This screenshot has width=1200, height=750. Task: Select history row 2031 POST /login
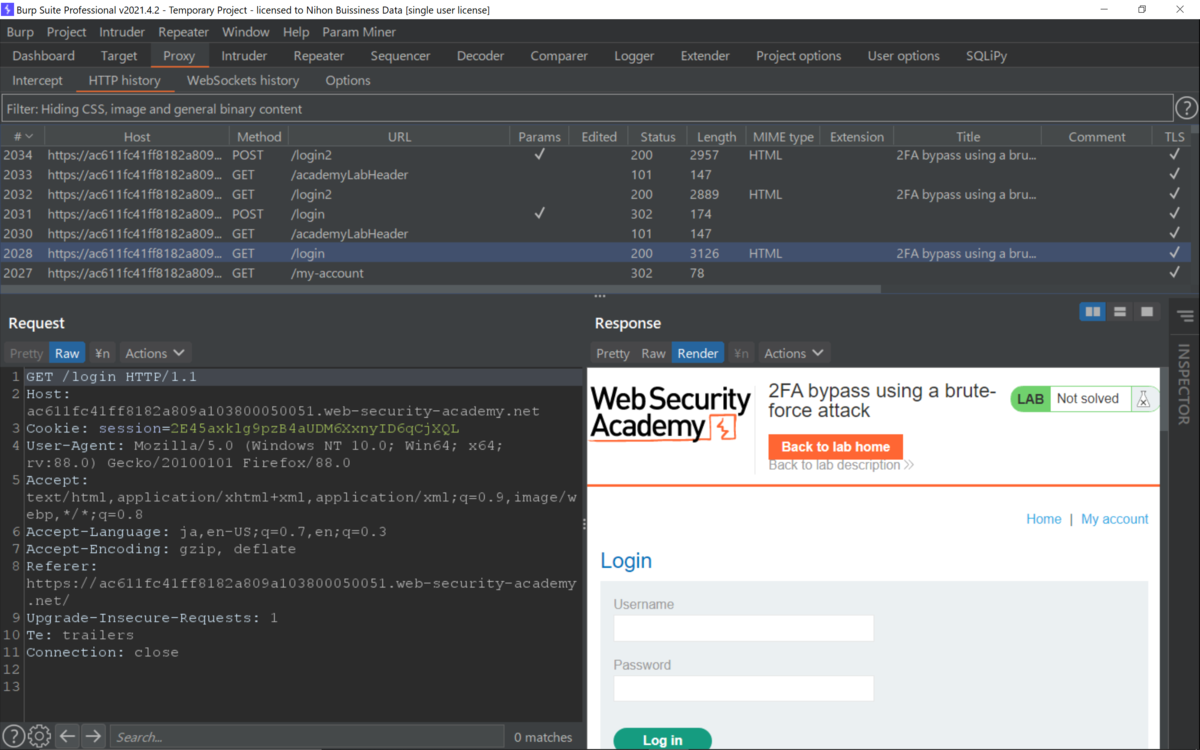pos(594,214)
